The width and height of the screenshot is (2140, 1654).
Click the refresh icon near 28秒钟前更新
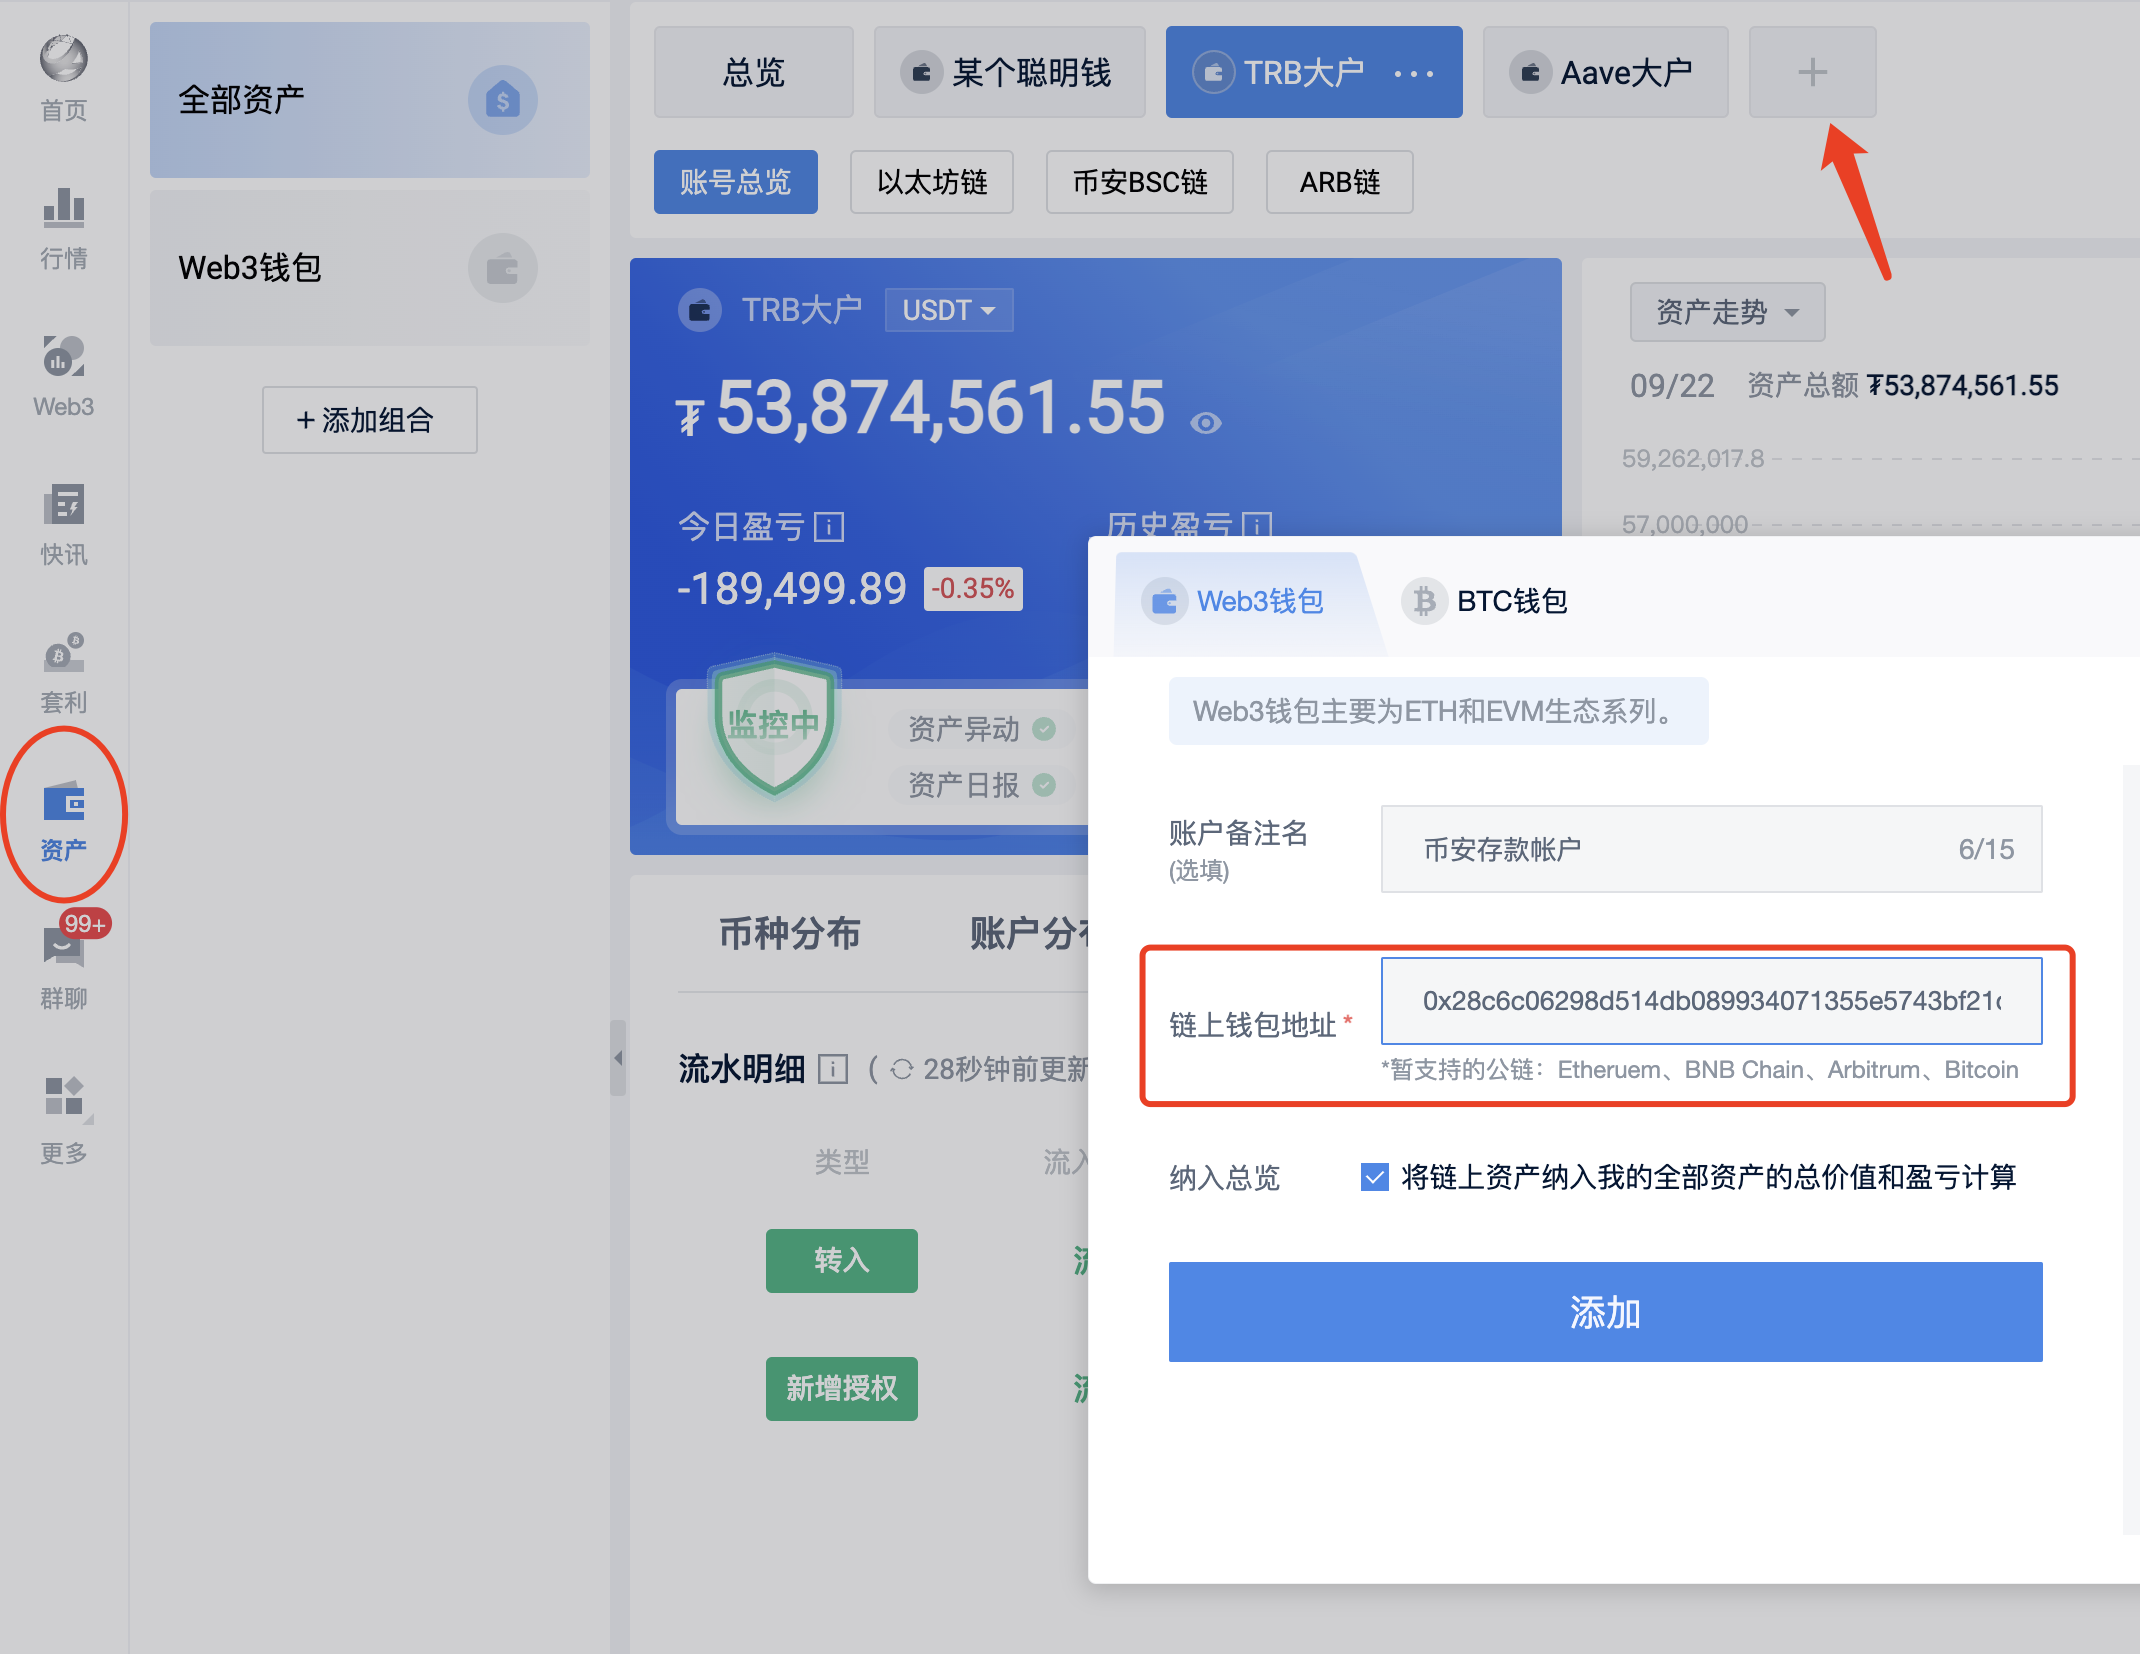point(901,1069)
